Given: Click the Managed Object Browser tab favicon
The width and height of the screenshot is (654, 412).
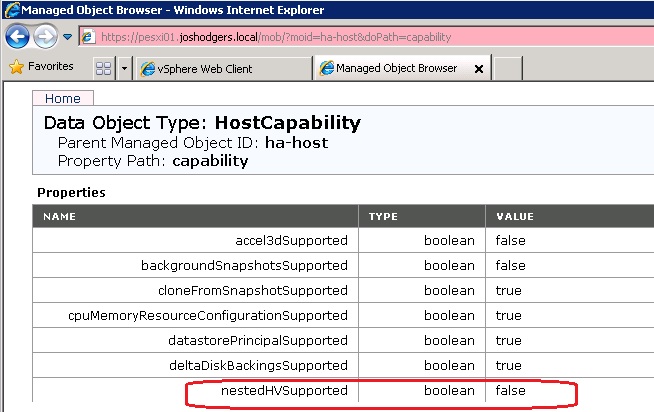Looking at the screenshot, I should 325,69.
